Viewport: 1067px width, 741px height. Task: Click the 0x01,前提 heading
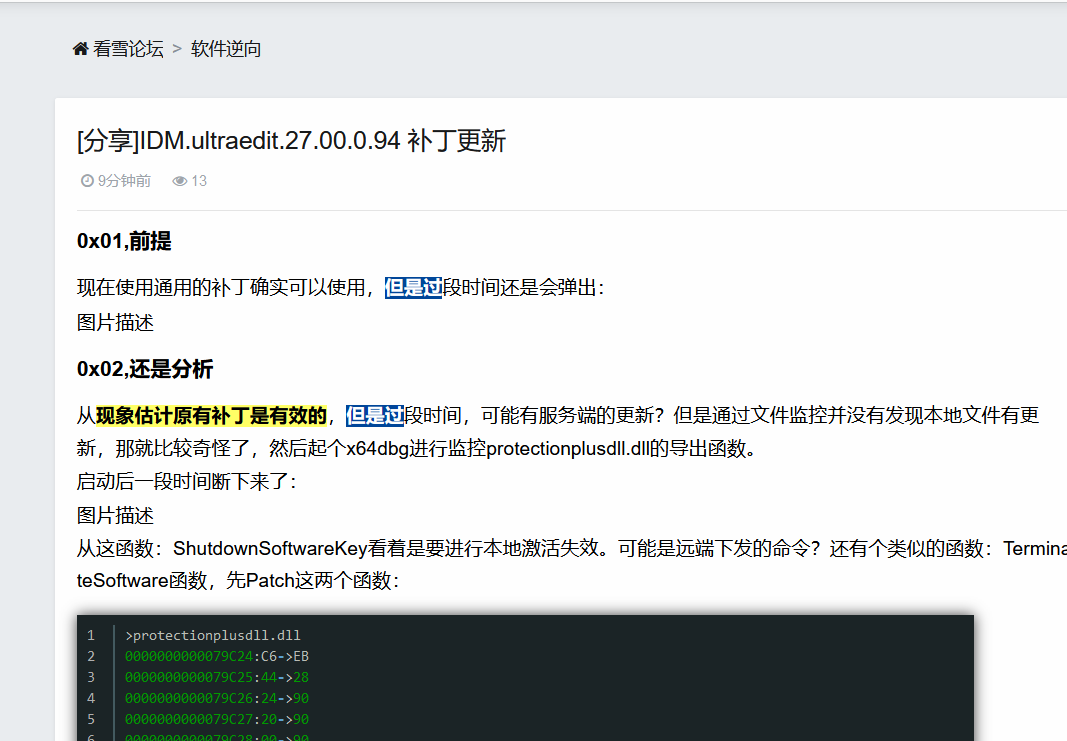124,241
